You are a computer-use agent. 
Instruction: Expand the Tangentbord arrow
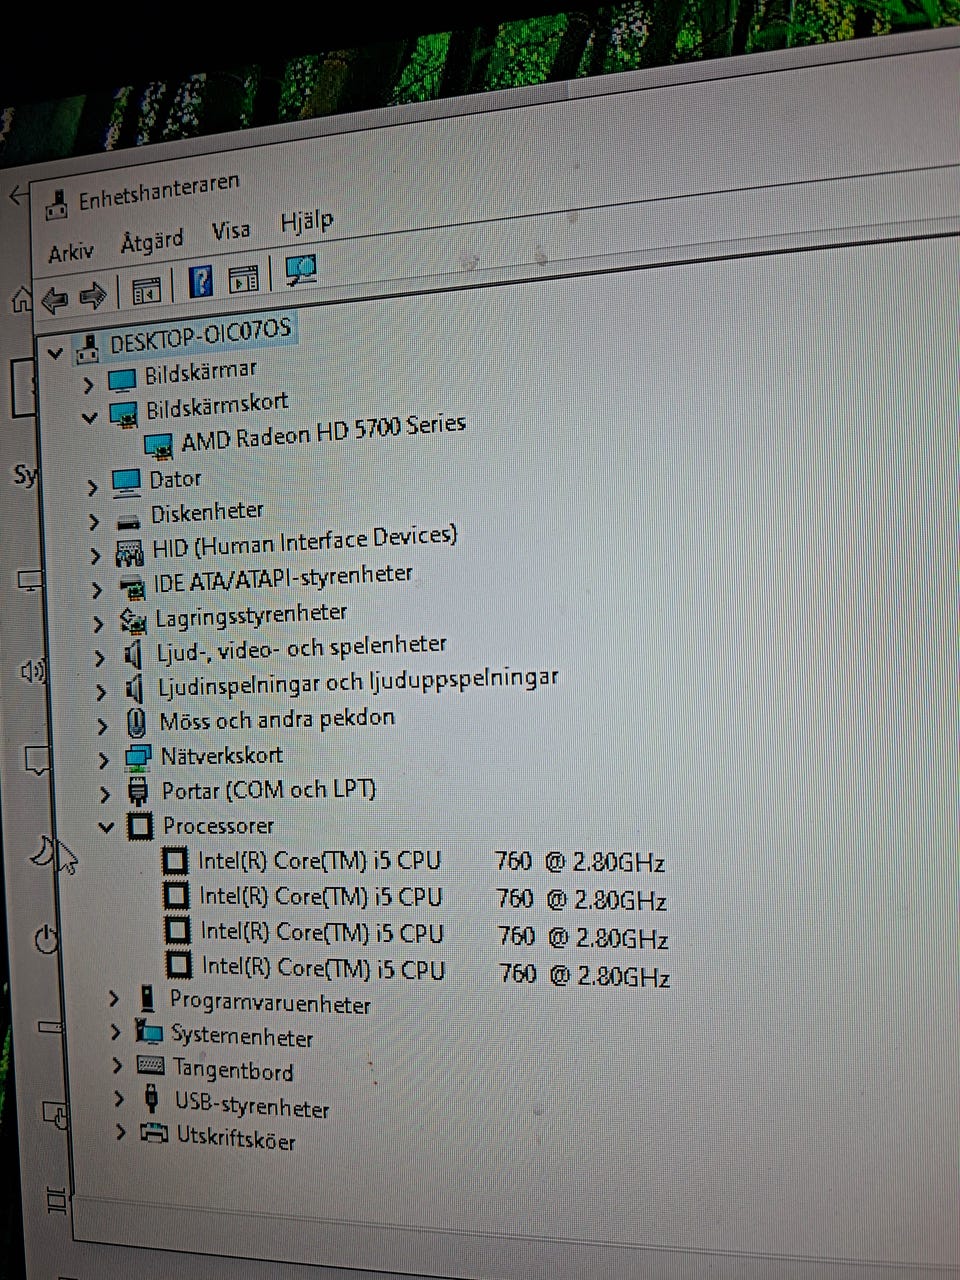pos(118,1066)
